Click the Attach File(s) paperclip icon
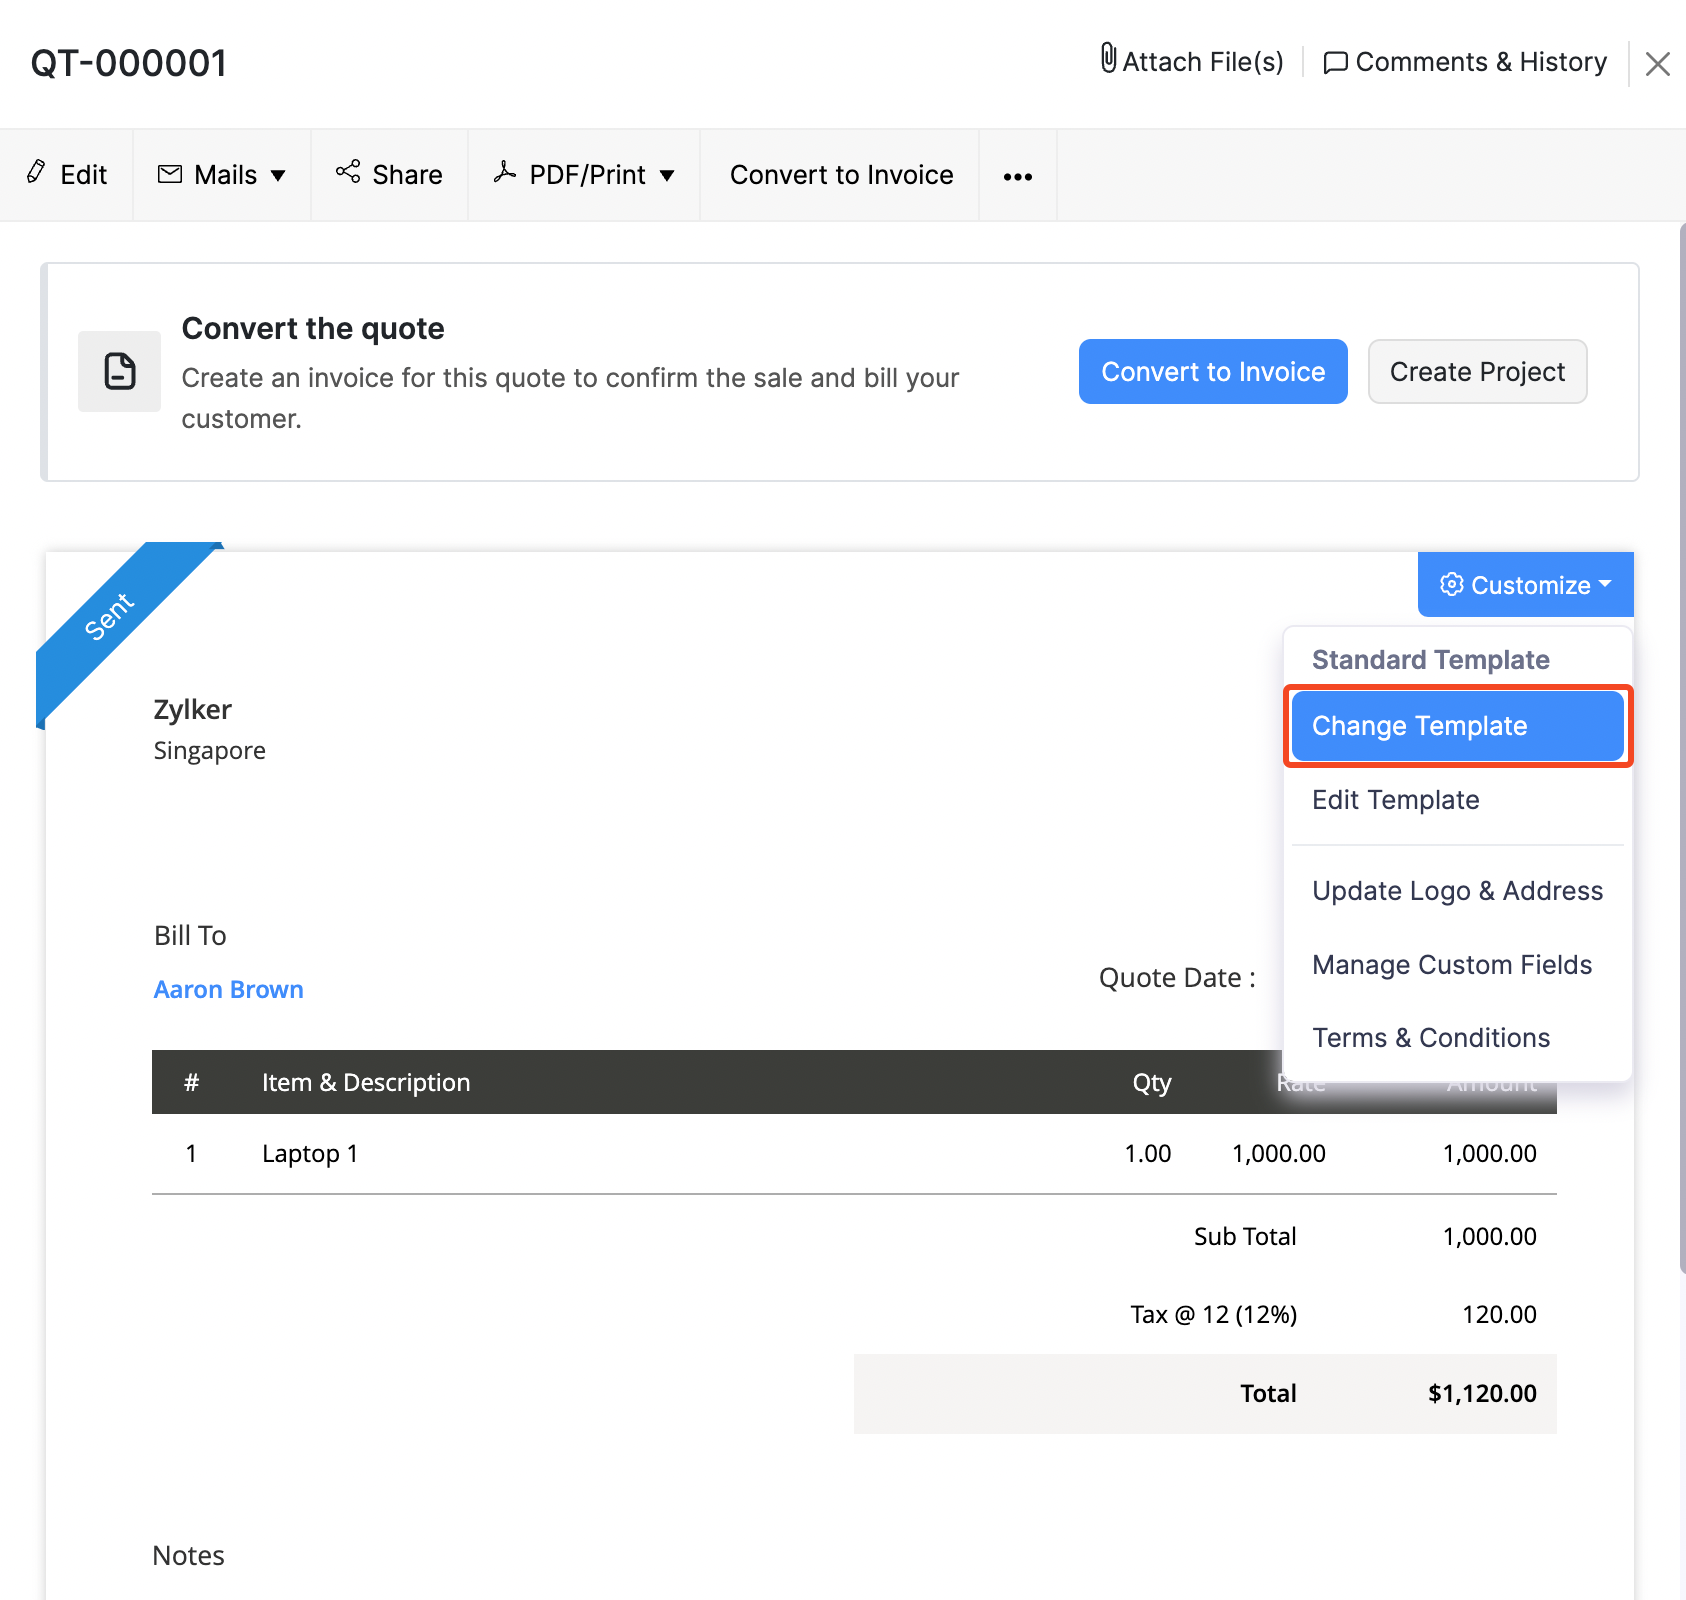The width and height of the screenshot is (1686, 1600). tap(1107, 61)
